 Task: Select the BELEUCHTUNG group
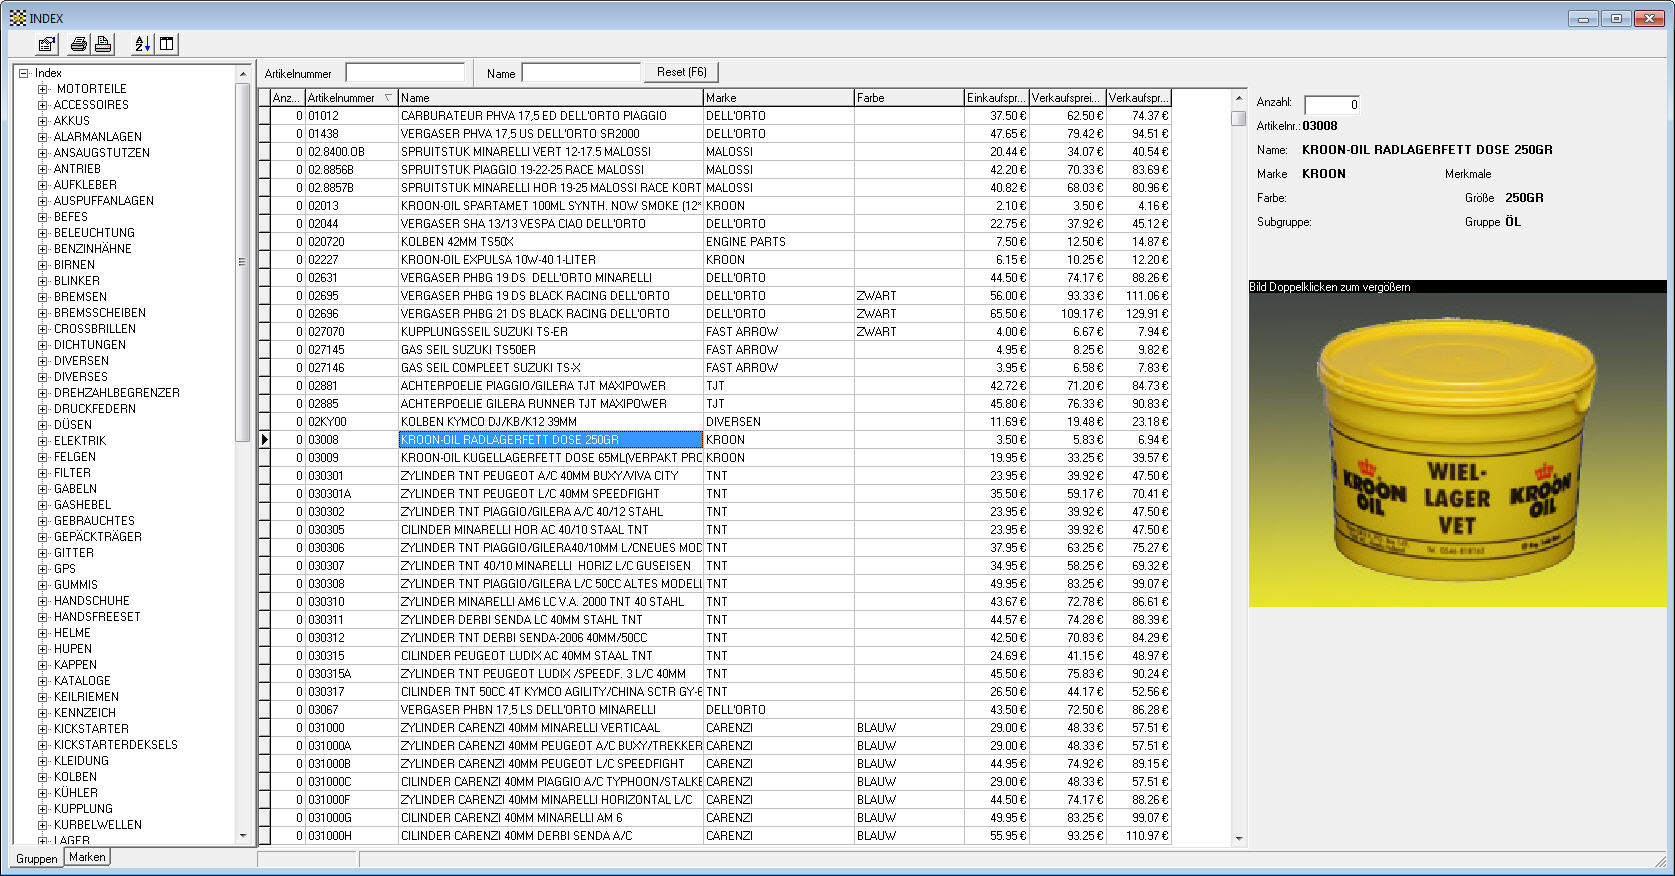click(94, 233)
